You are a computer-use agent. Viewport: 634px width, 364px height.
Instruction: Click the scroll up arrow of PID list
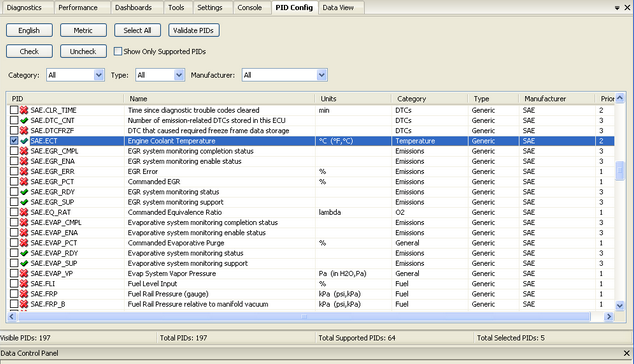click(x=619, y=98)
